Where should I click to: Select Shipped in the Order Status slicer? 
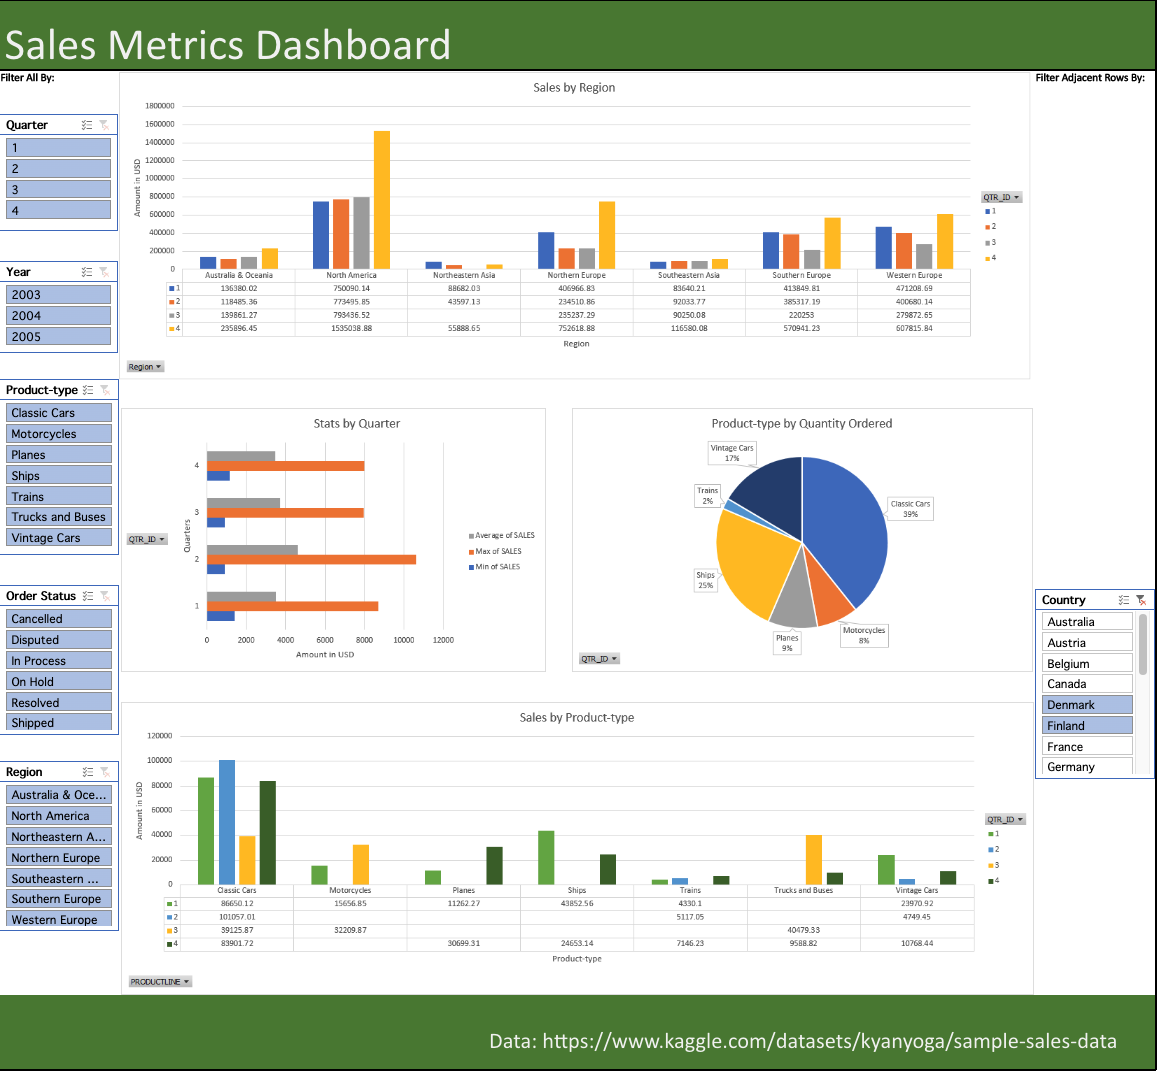[x=59, y=723]
